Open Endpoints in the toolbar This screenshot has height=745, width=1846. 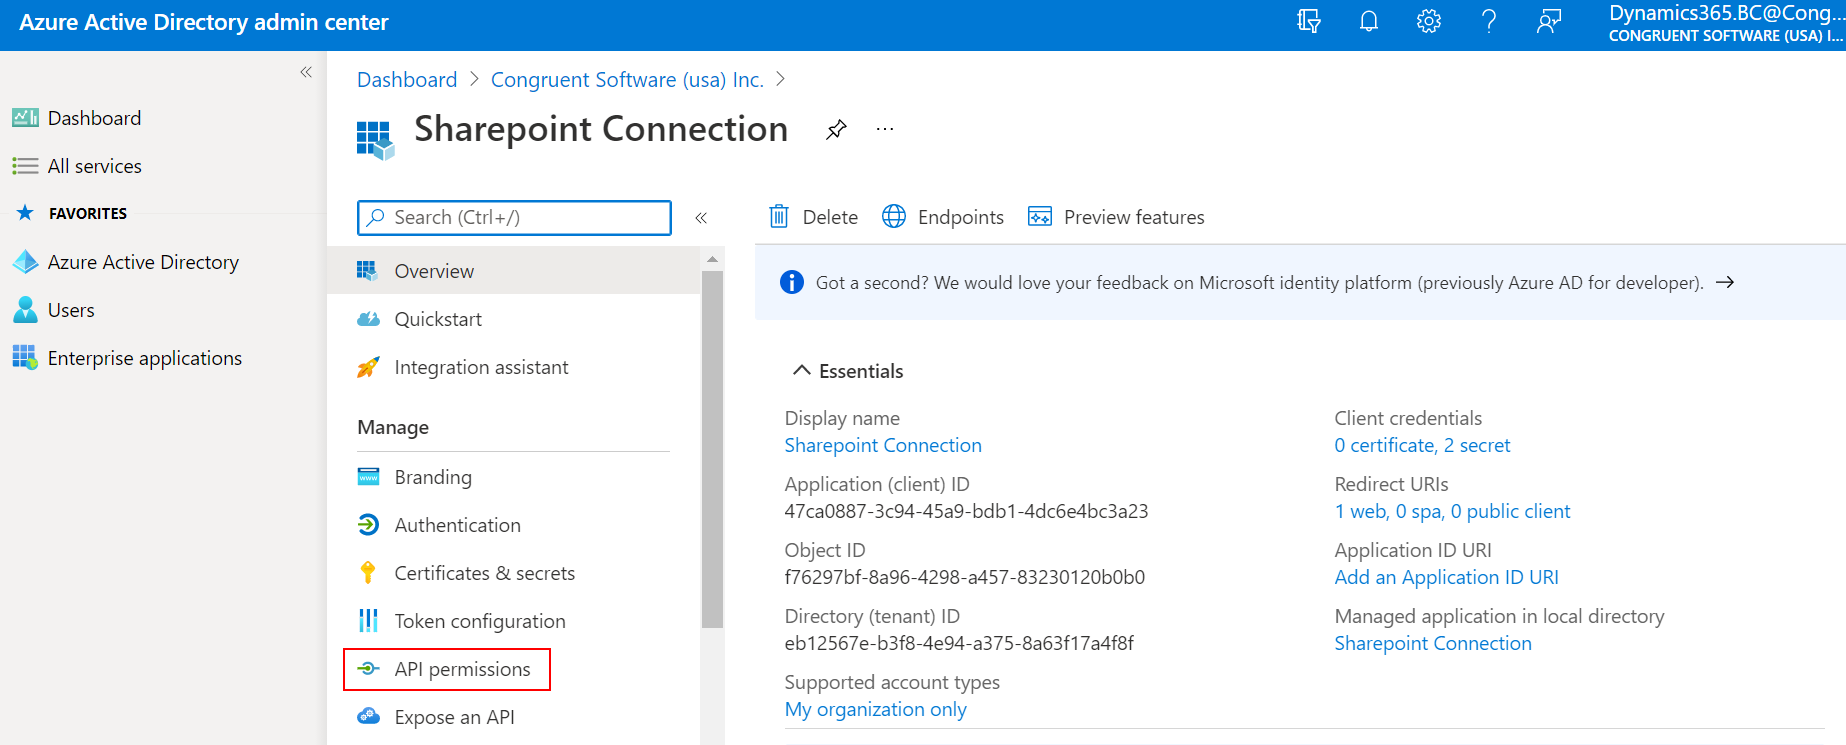click(x=943, y=217)
